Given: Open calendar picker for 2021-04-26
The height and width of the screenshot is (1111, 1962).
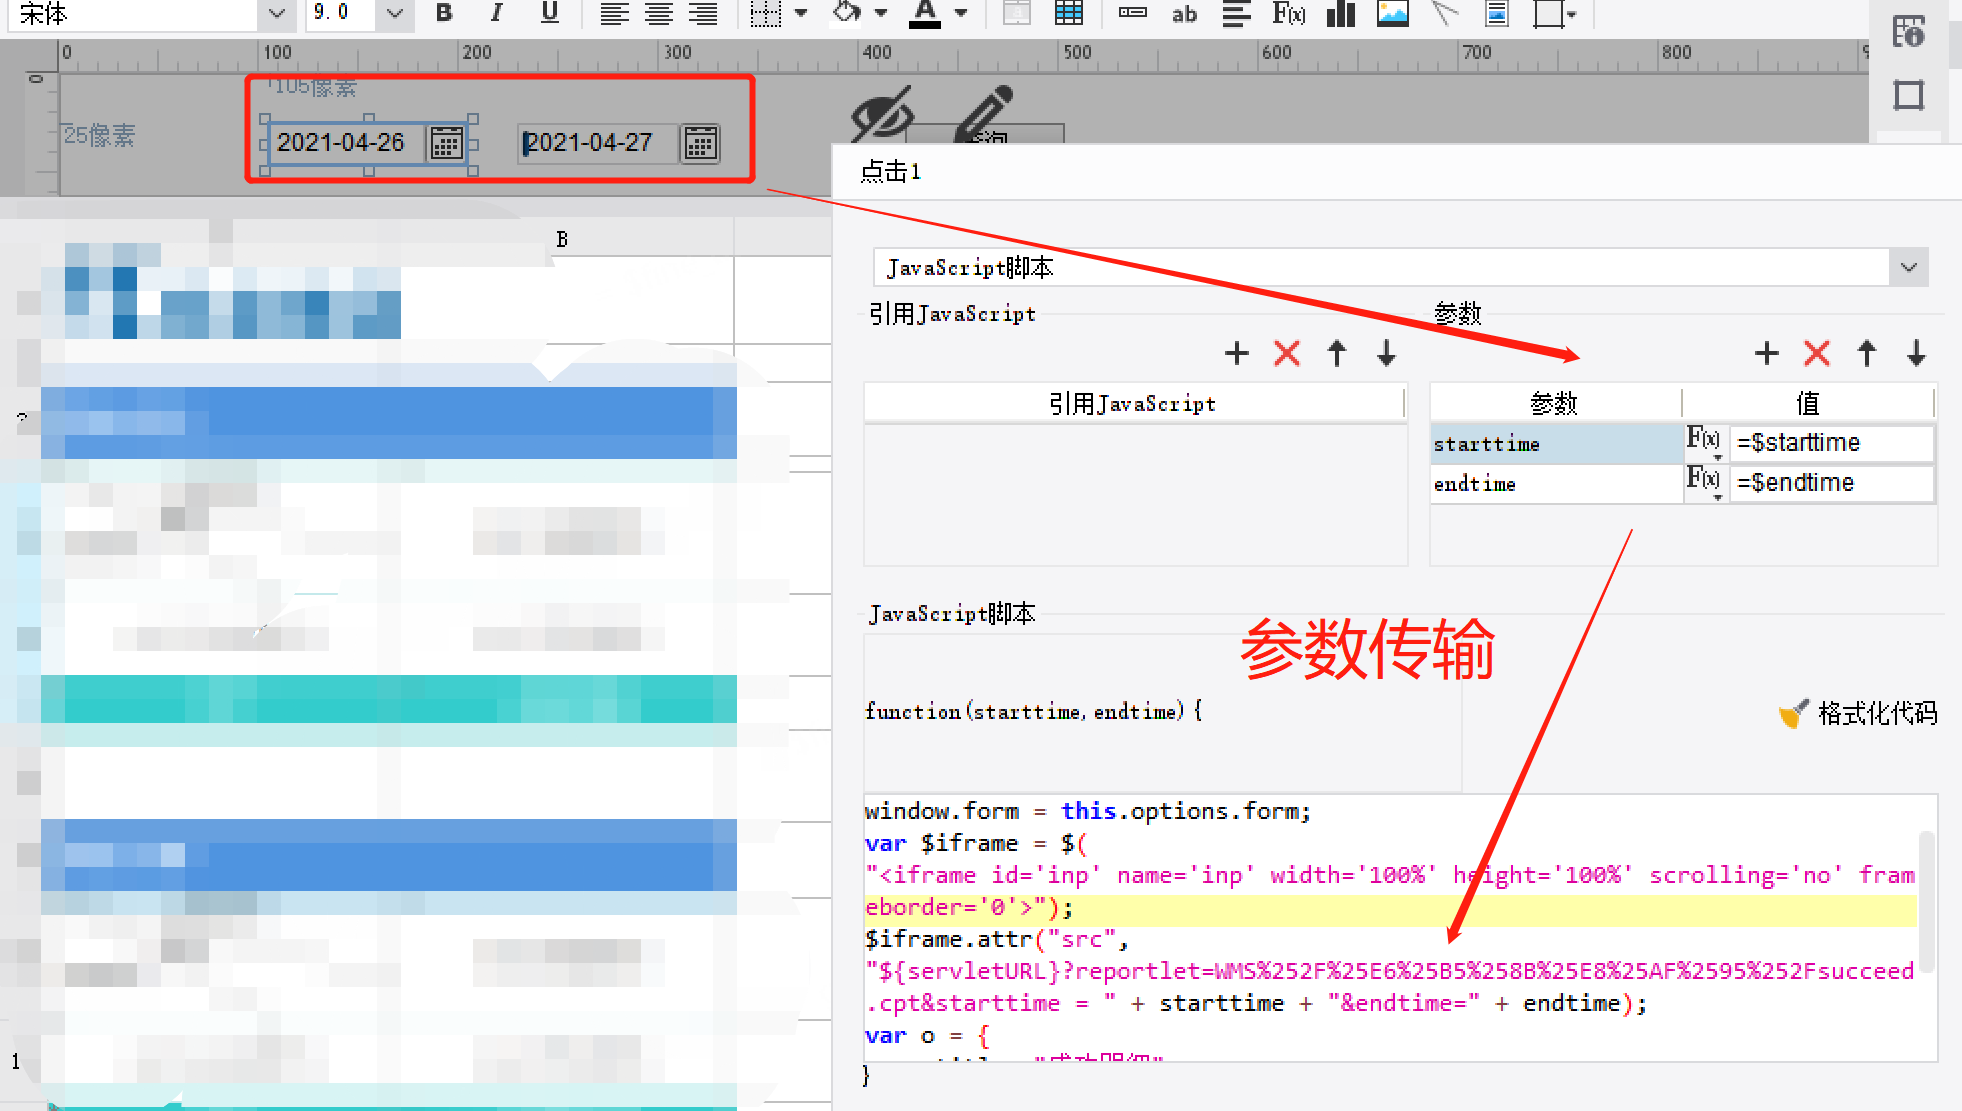Looking at the screenshot, I should [x=446, y=143].
